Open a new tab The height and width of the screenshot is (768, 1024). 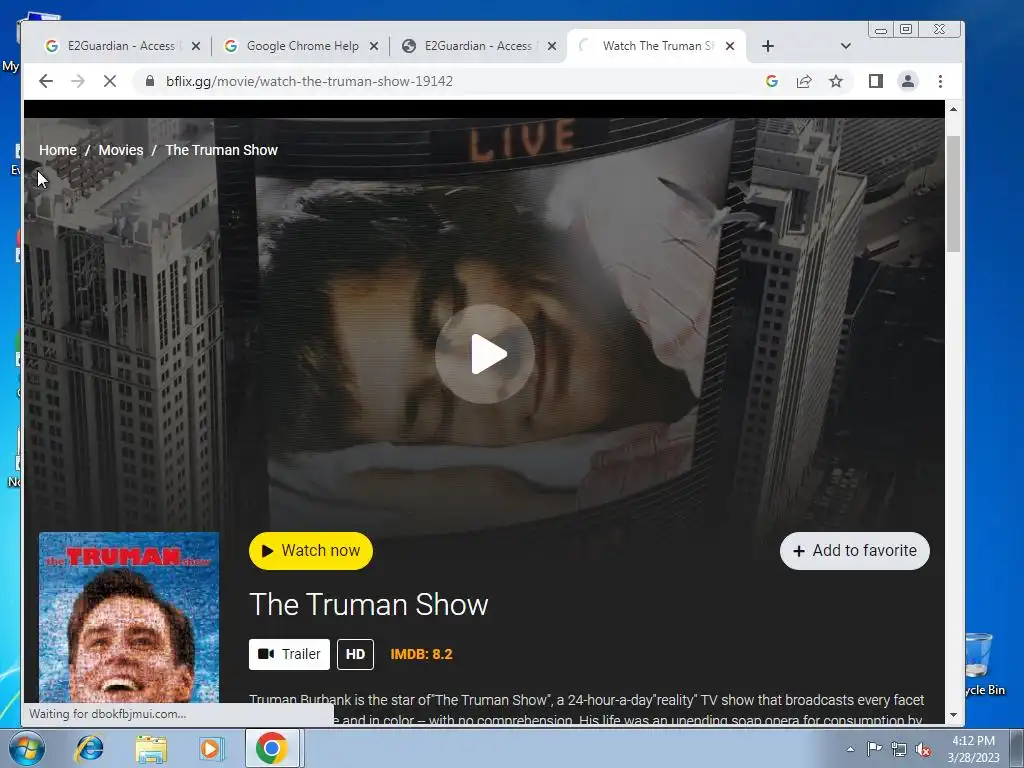click(x=768, y=46)
